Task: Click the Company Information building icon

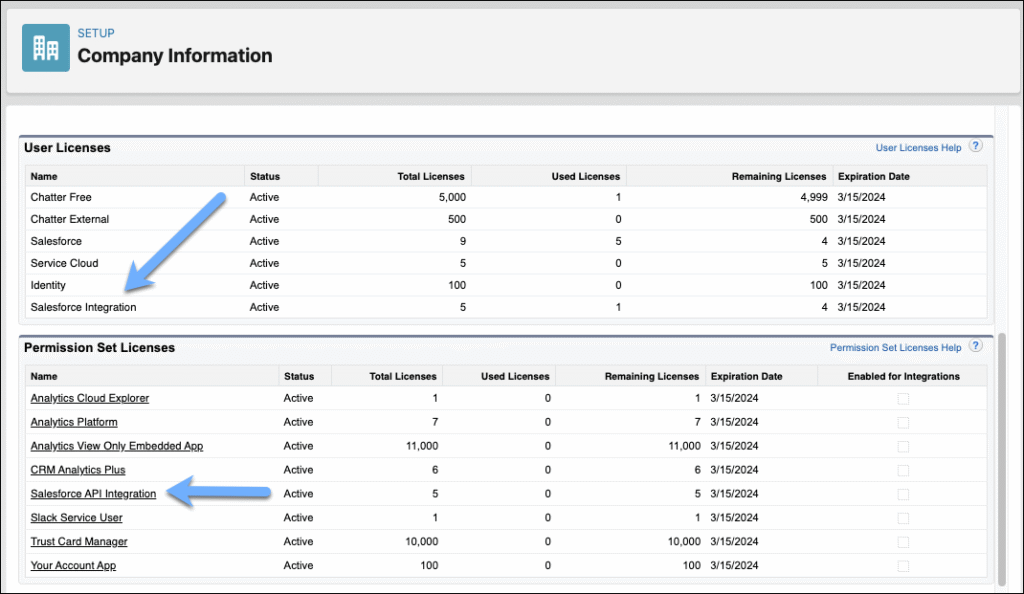Action: click(x=46, y=47)
